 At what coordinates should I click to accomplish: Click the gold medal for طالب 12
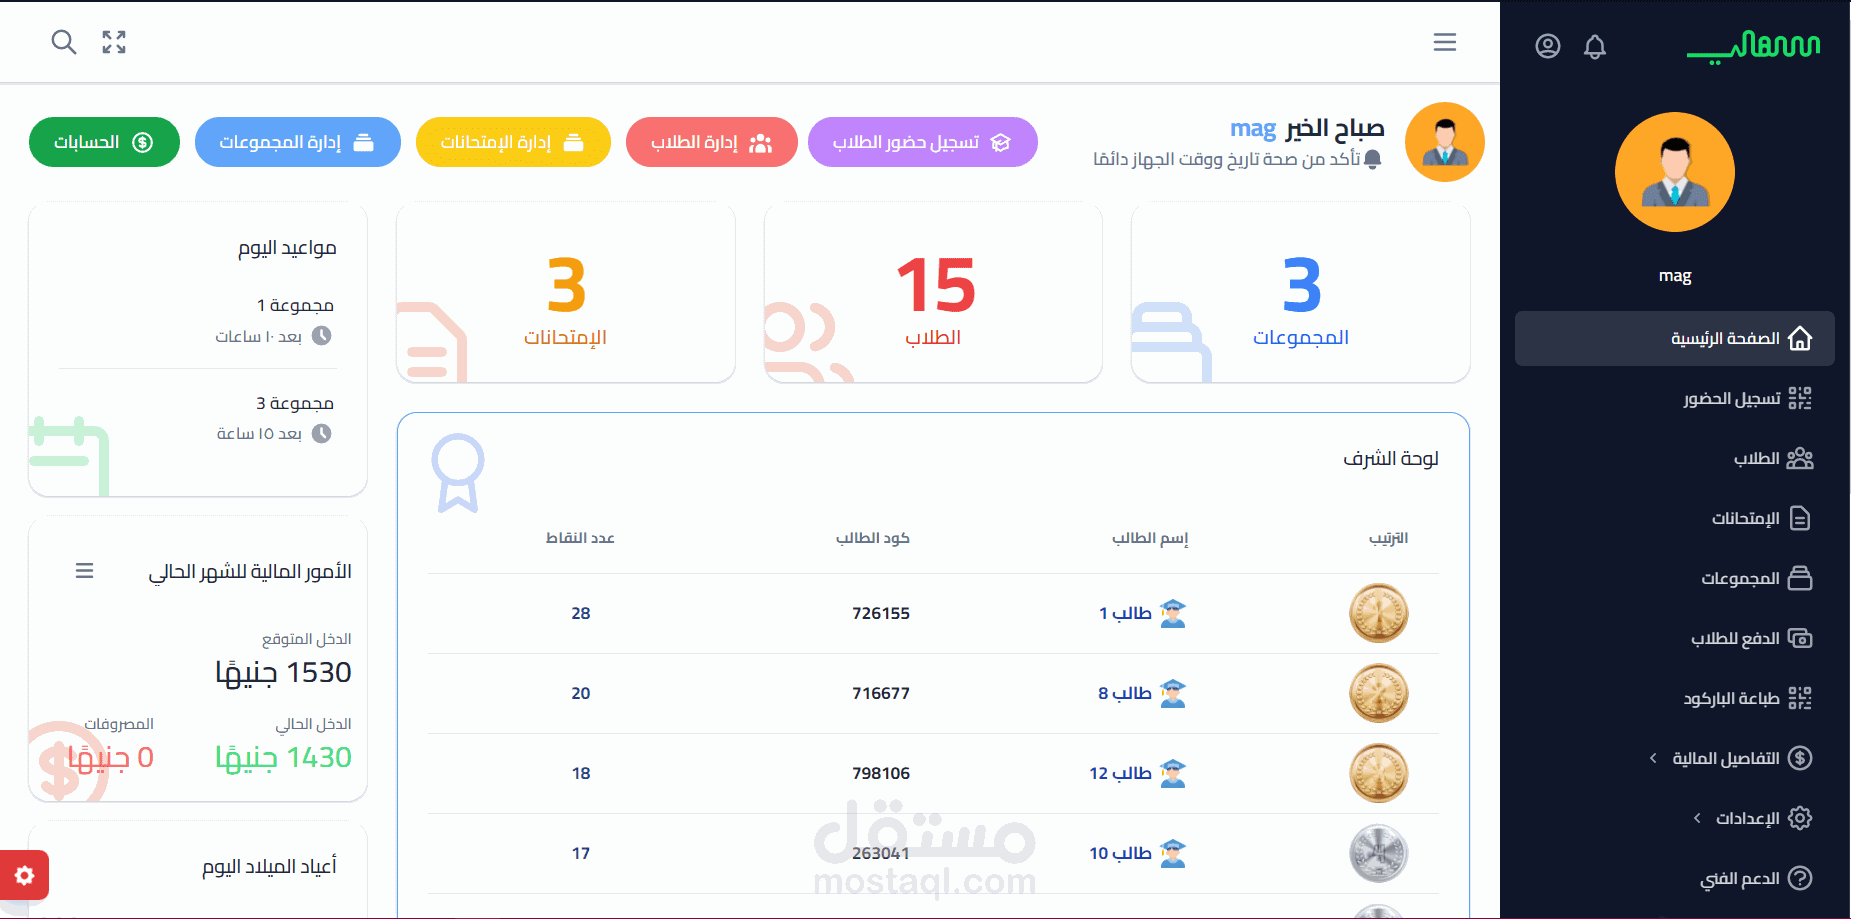tap(1379, 773)
